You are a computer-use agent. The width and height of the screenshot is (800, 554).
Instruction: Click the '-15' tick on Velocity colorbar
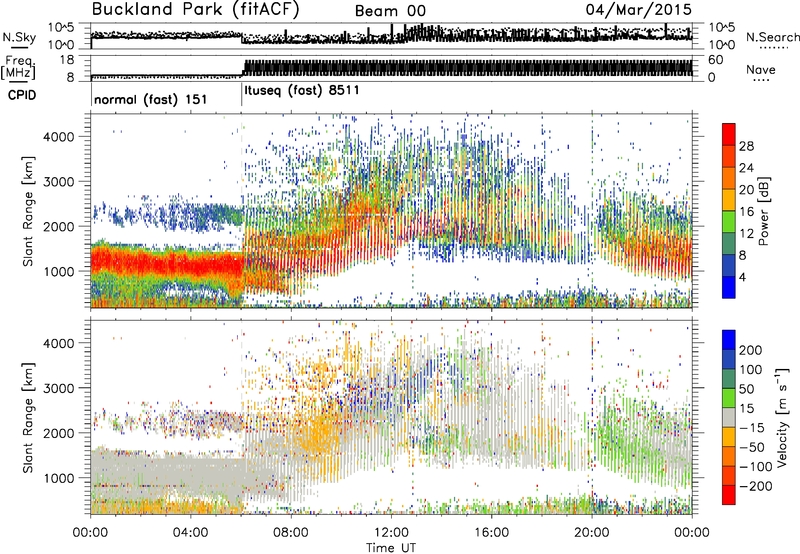pos(752,428)
